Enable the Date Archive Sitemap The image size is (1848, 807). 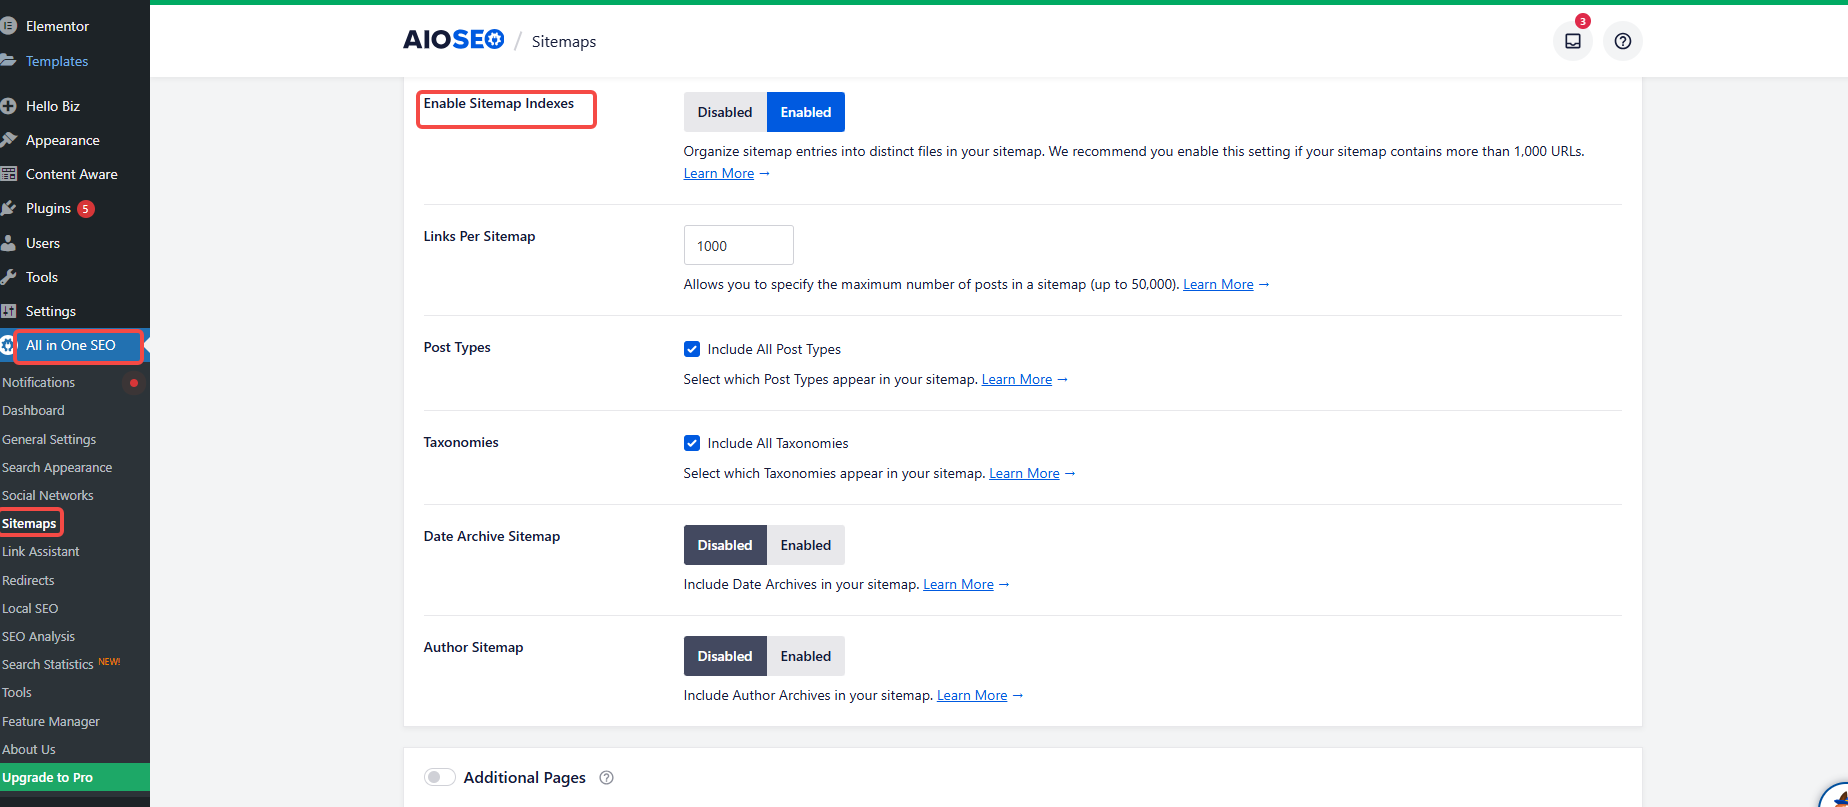pyautogui.click(x=805, y=545)
